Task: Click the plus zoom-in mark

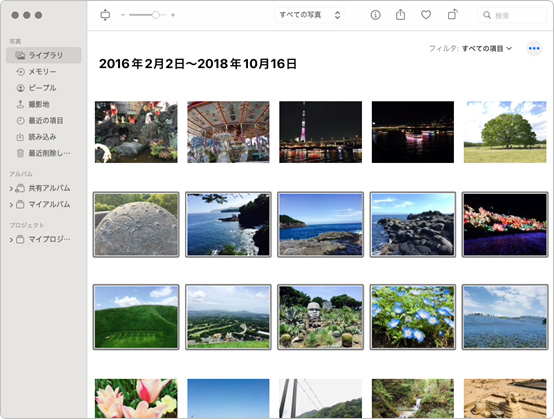Action: click(173, 15)
